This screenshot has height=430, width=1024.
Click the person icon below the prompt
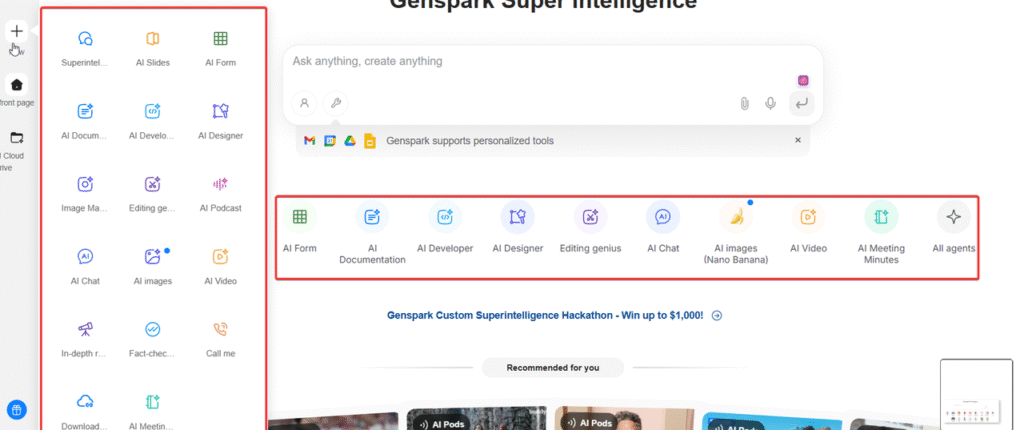(x=305, y=103)
